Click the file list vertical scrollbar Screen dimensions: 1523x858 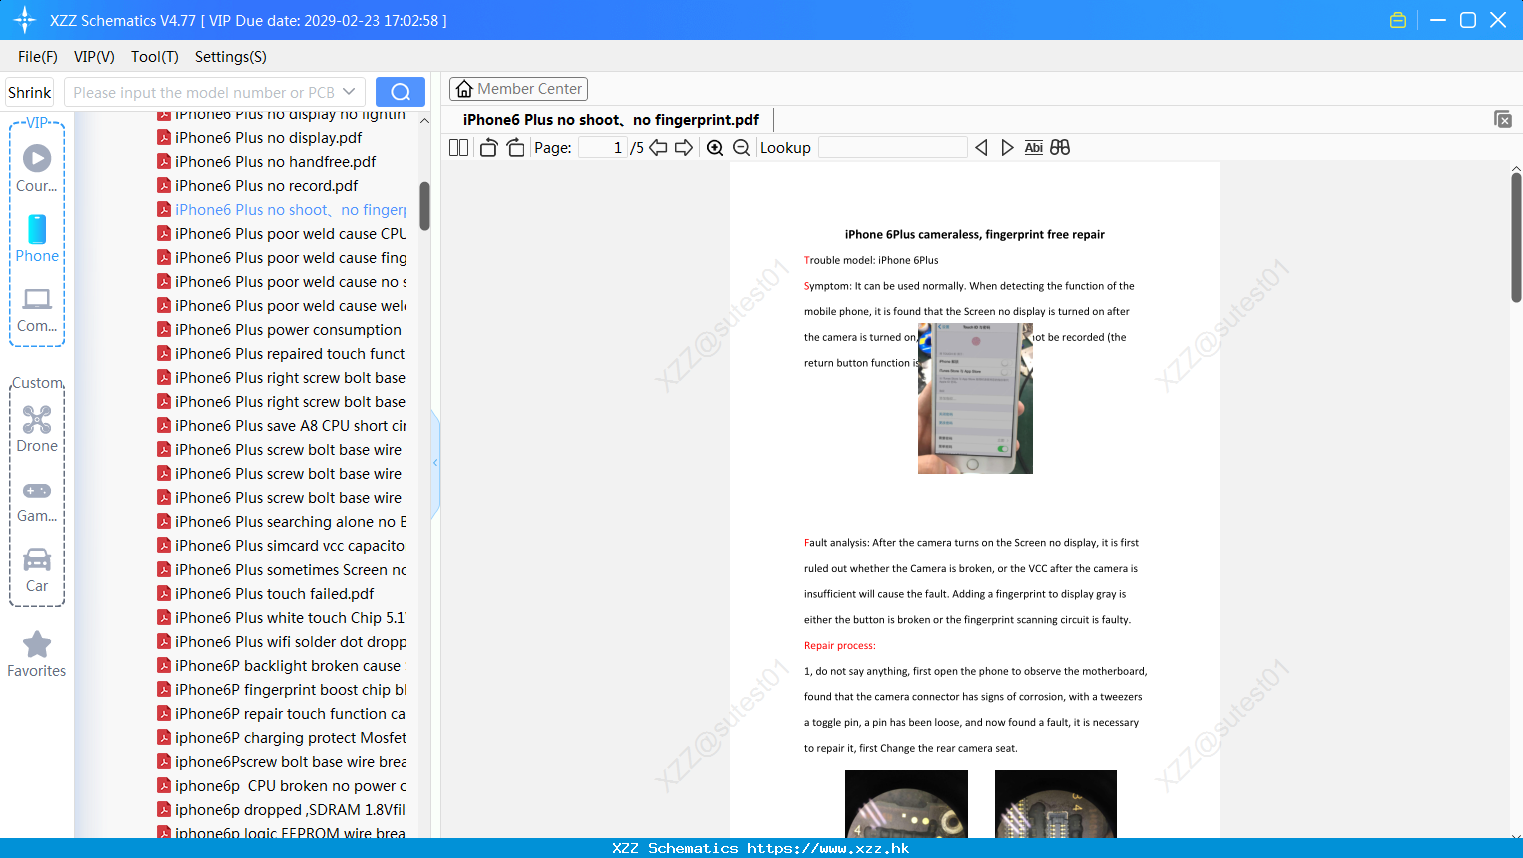click(x=424, y=206)
